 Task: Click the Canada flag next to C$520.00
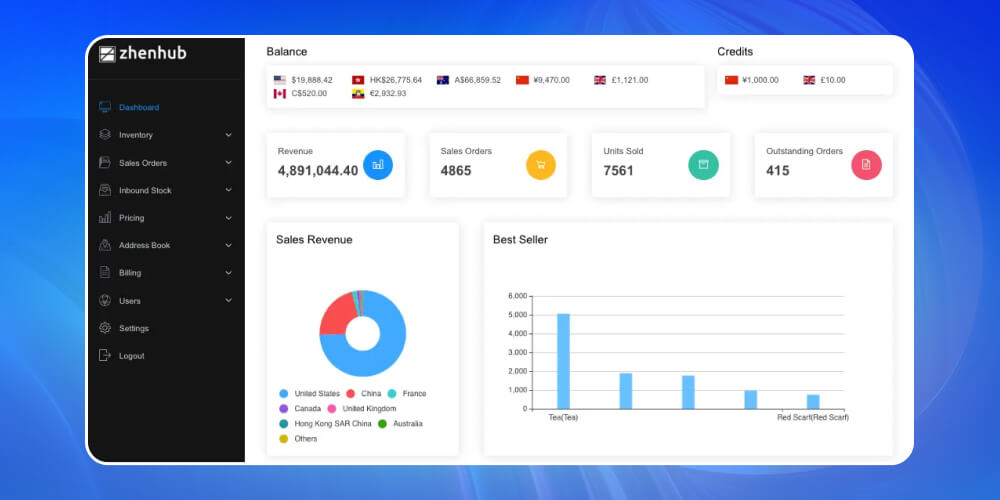tap(280, 94)
